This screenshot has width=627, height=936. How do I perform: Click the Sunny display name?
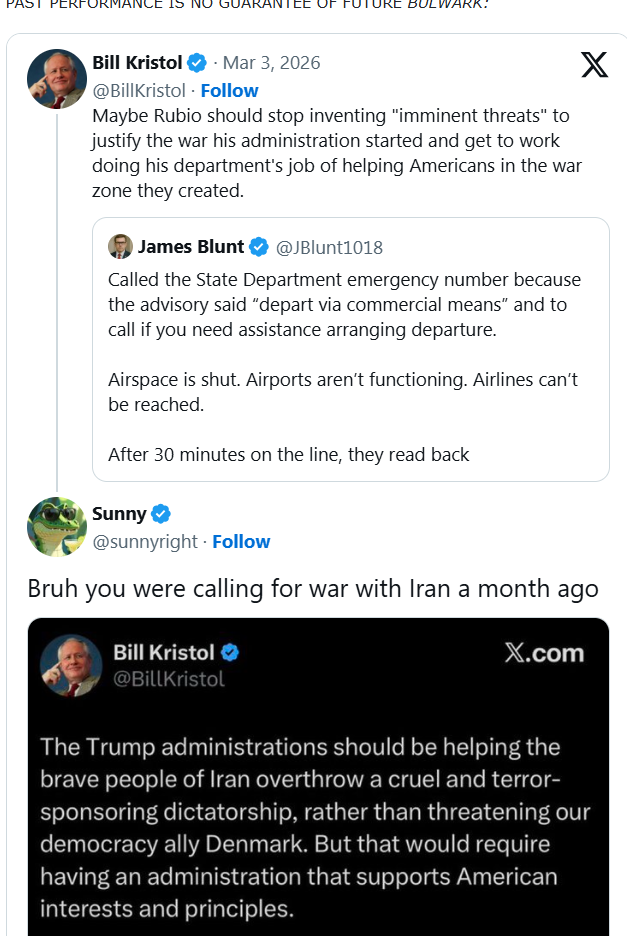click(x=119, y=514)
